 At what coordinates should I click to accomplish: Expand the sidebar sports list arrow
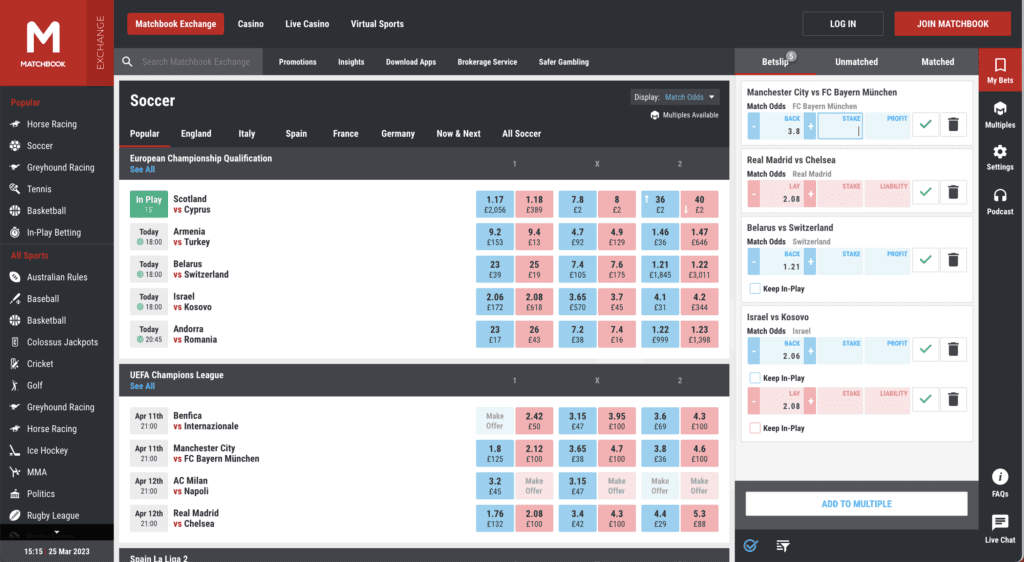57,533
